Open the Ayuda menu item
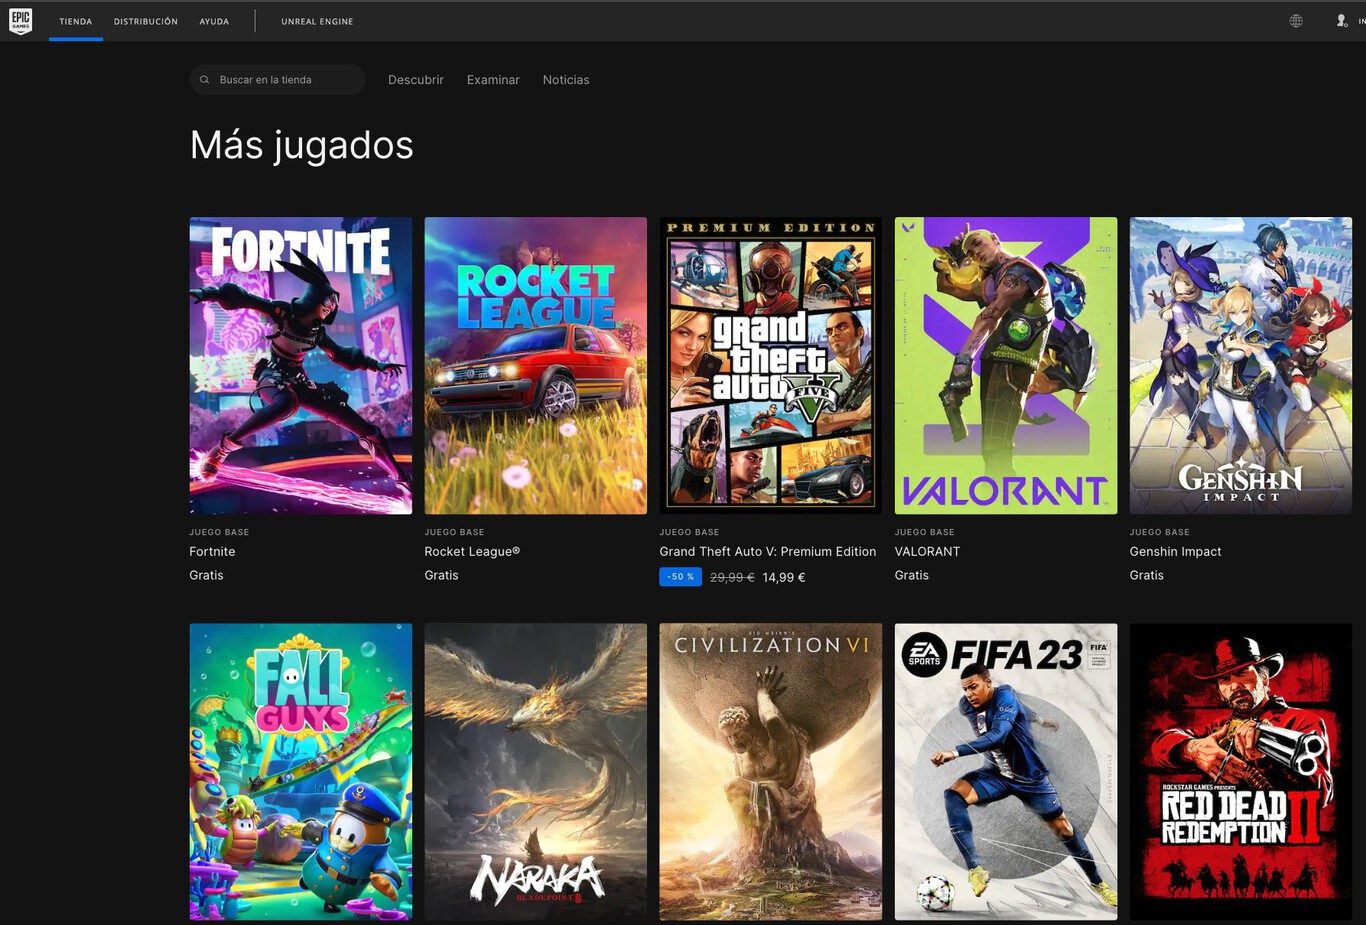Screen dimensions: 1366x925 click(x=214, y=21)
